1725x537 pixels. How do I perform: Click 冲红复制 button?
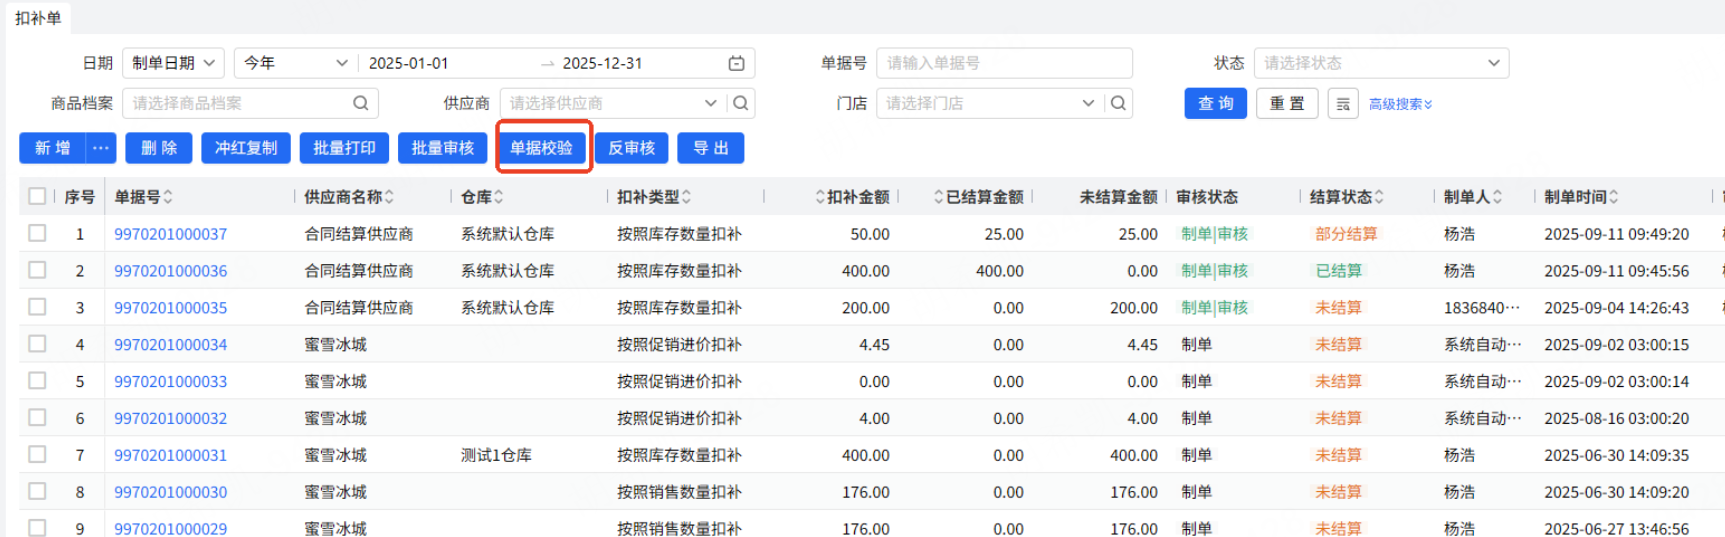point(246,148)
